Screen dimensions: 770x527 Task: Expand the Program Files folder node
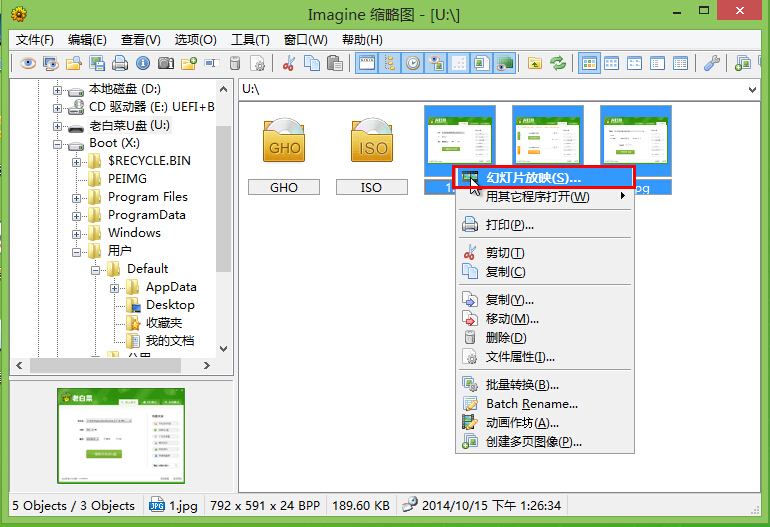click(76, 198)
